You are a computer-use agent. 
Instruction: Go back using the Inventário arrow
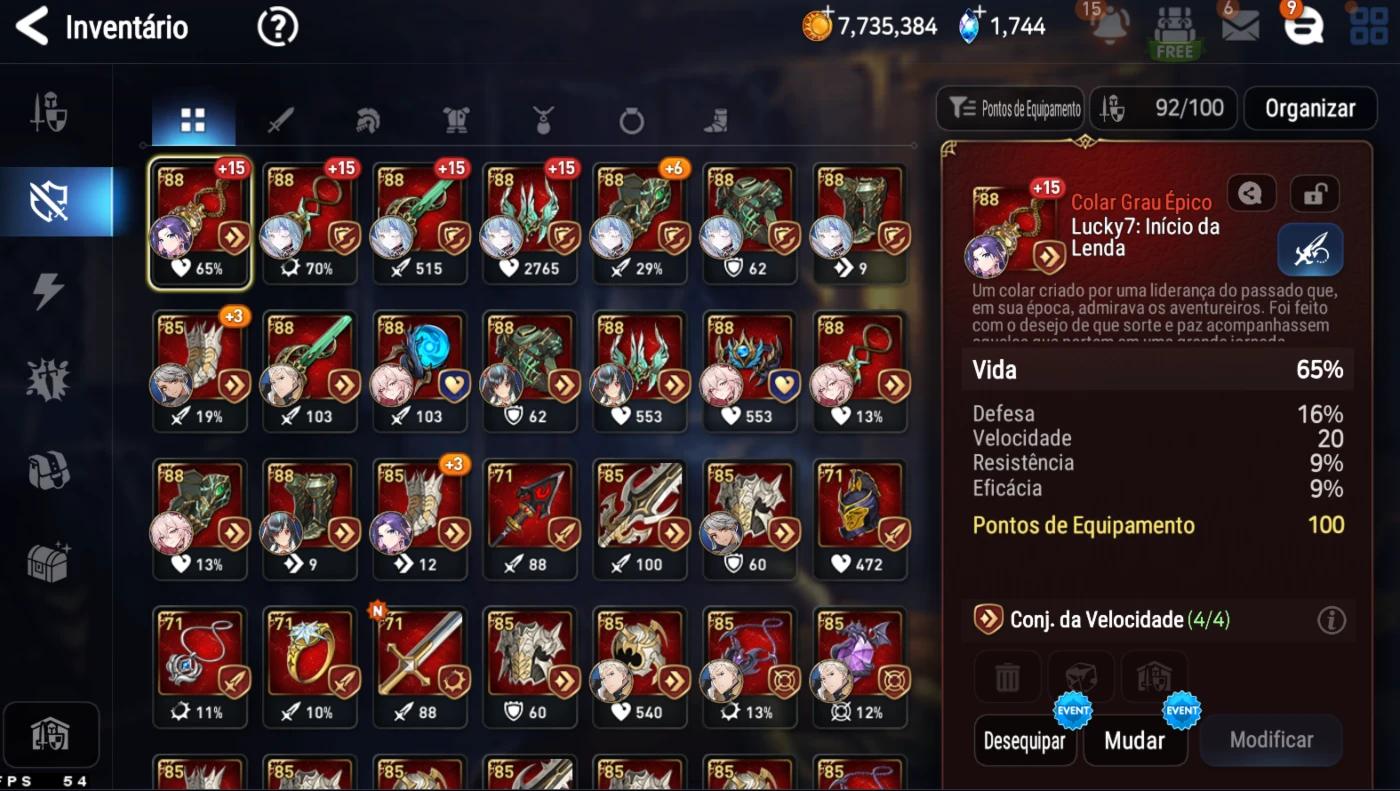(x=32, y=27)
